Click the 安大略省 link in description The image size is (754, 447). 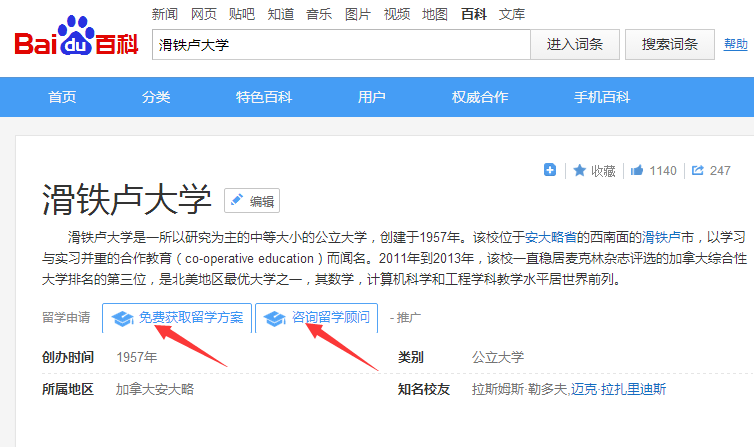[x=551, y=237]
